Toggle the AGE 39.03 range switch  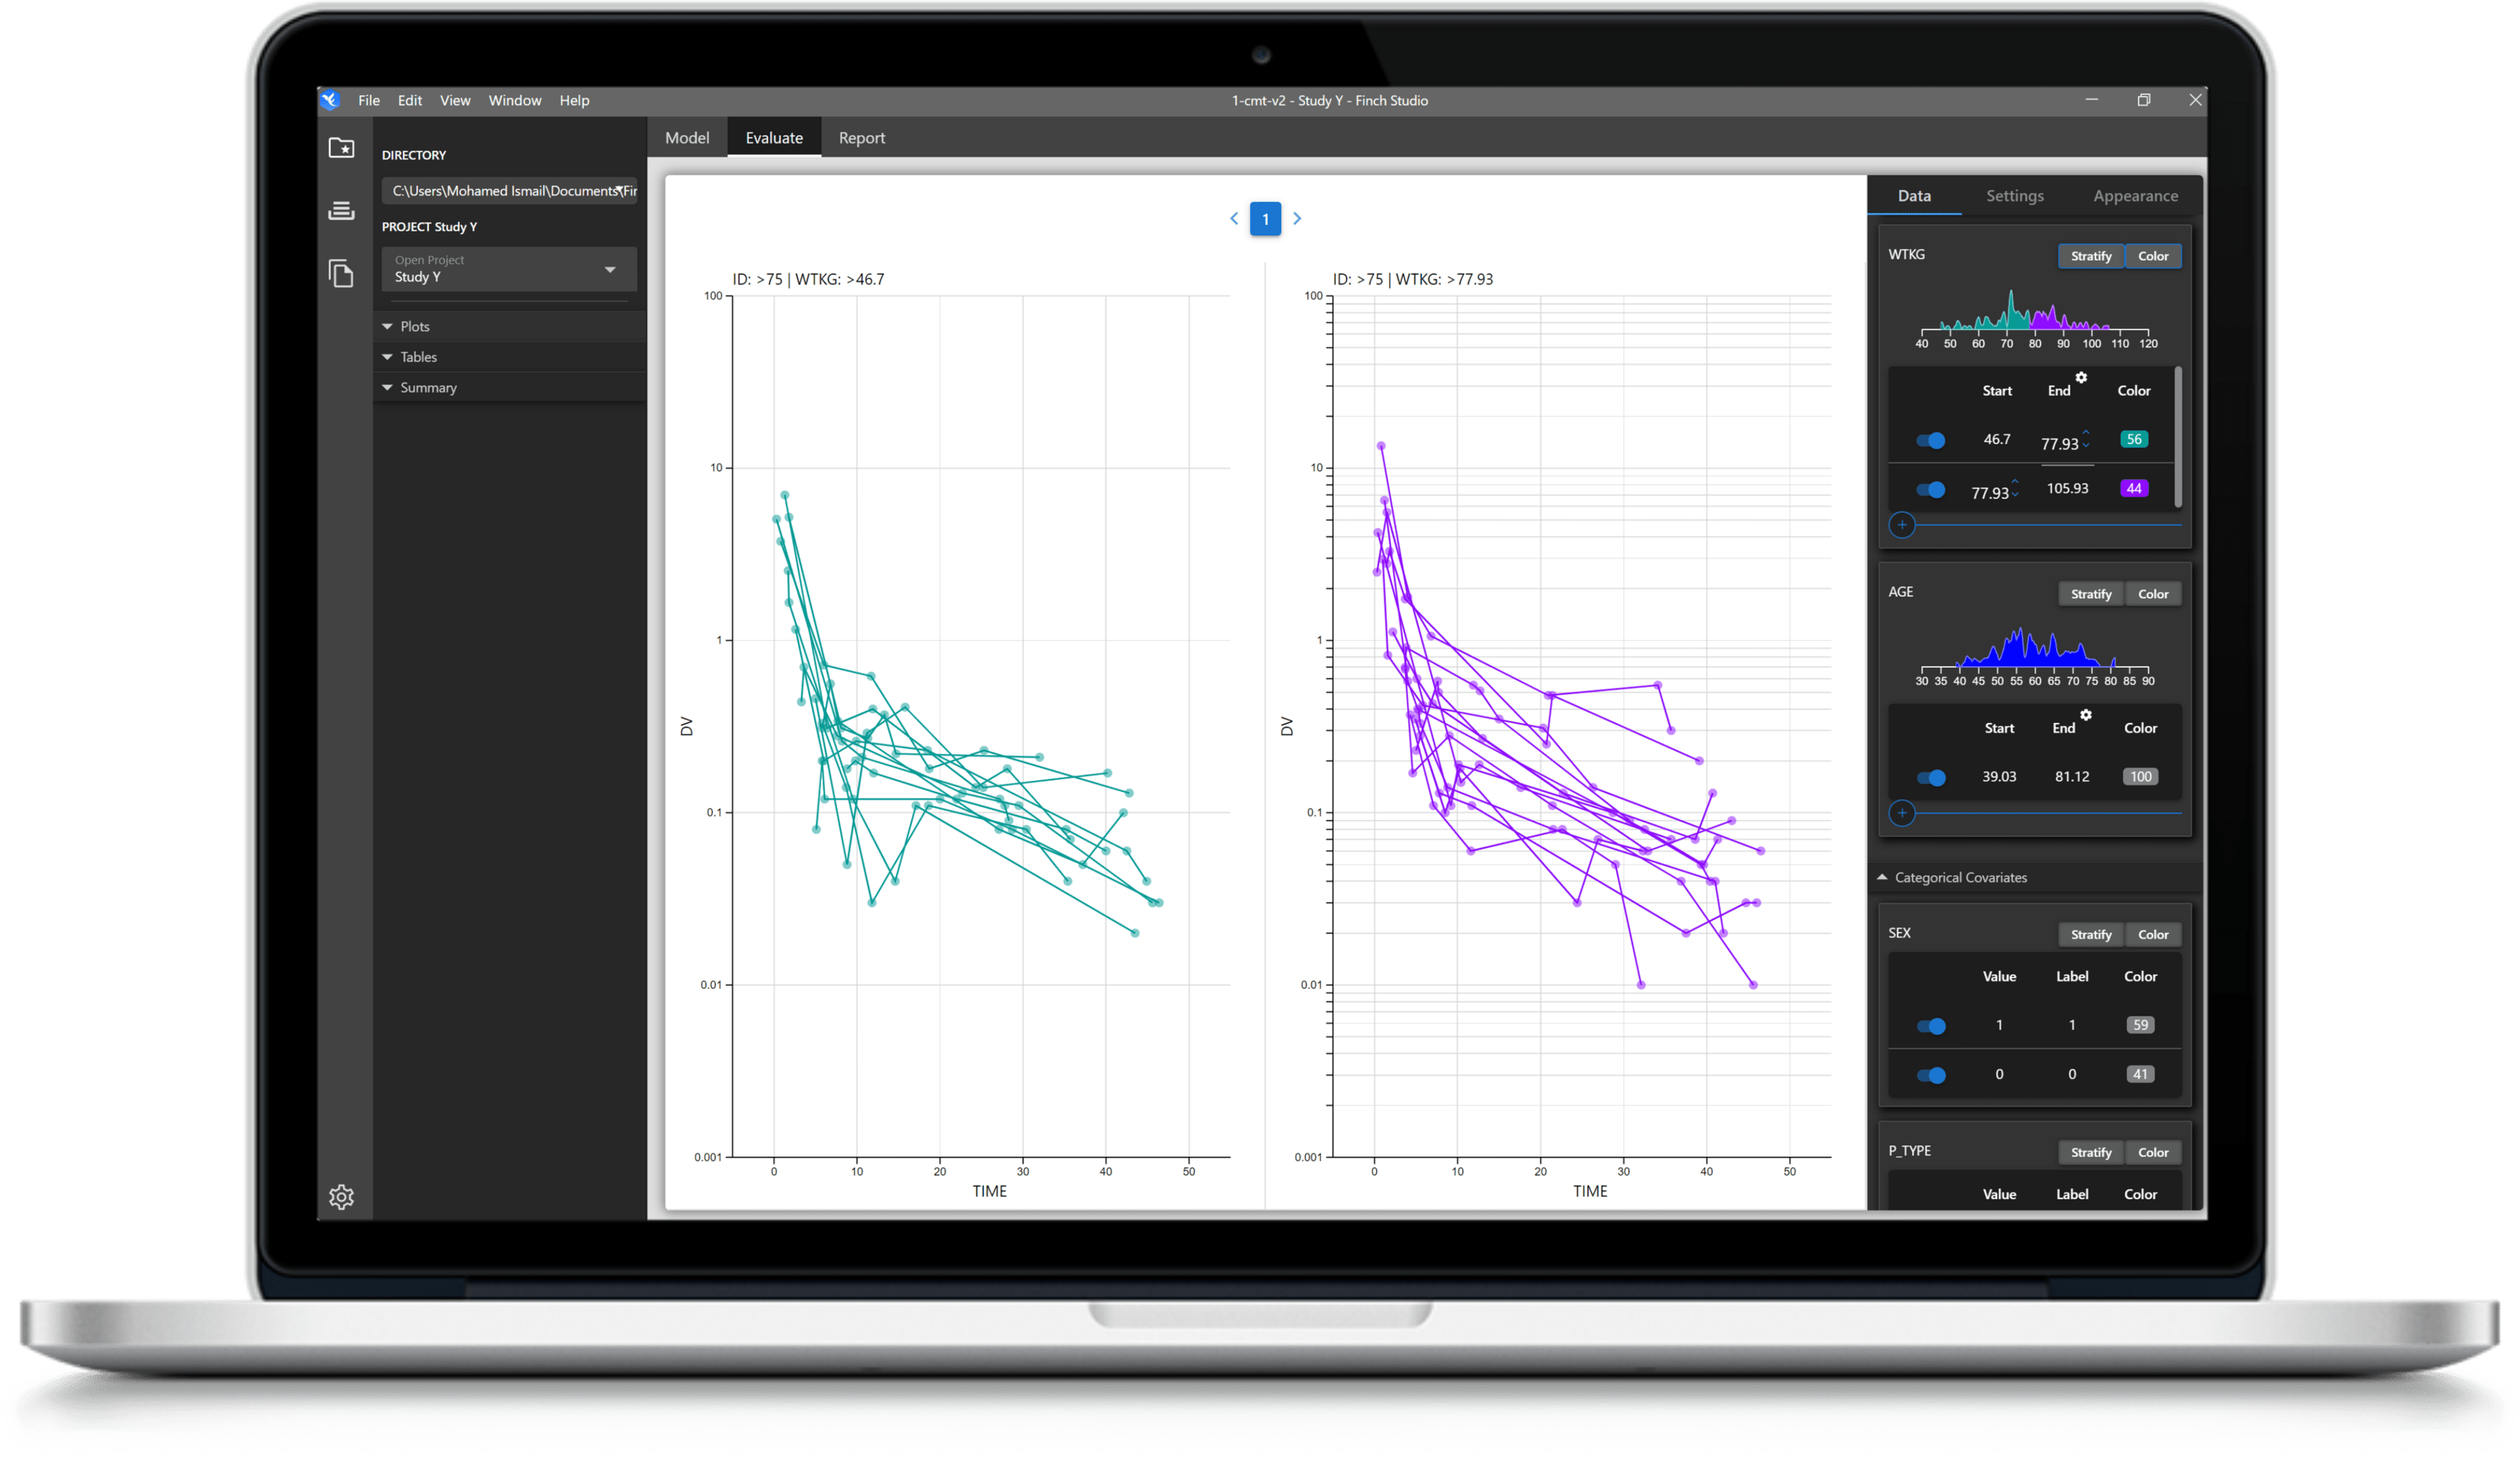tap(1931, 777)
